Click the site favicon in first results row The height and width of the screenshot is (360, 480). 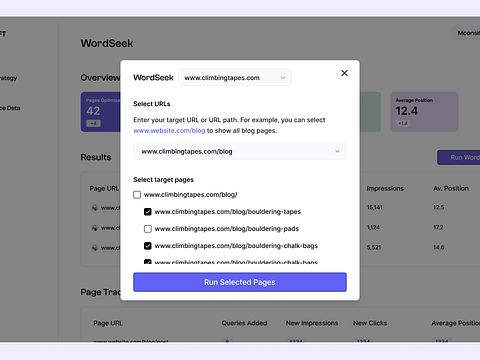click(x=95, y=208)
